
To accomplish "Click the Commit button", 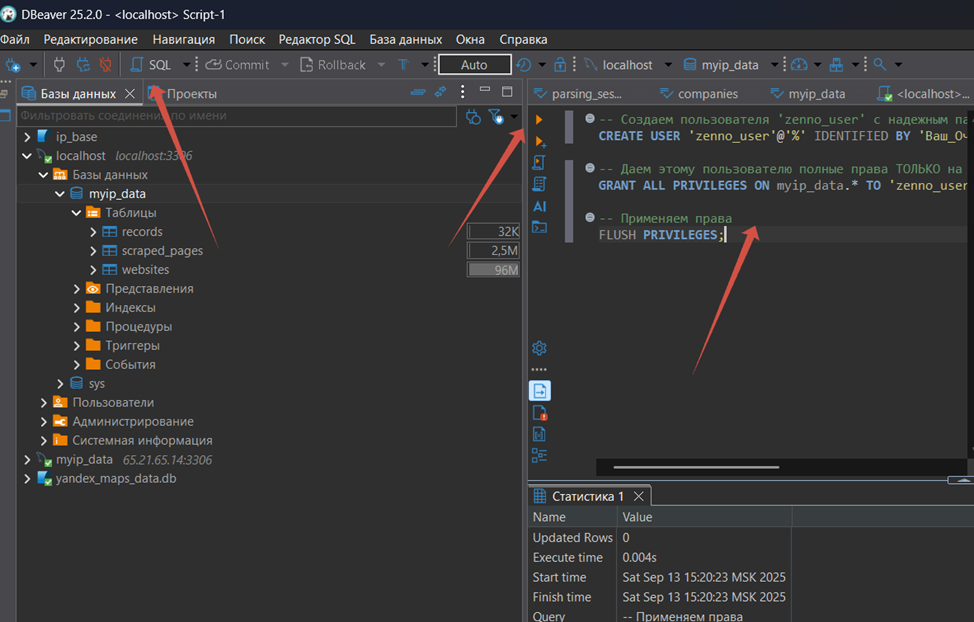I will [237, 65].
